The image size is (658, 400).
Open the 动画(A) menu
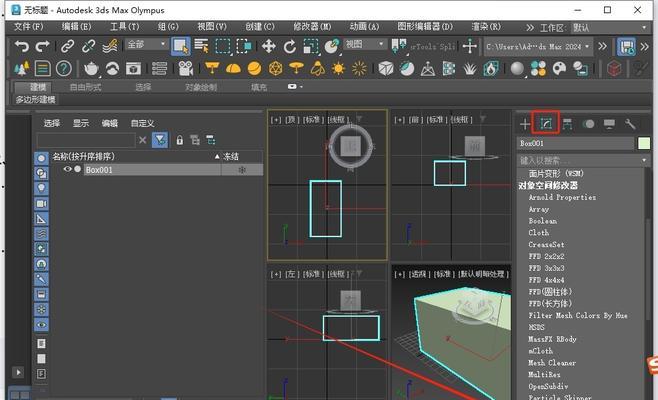[x=364, y=27]
